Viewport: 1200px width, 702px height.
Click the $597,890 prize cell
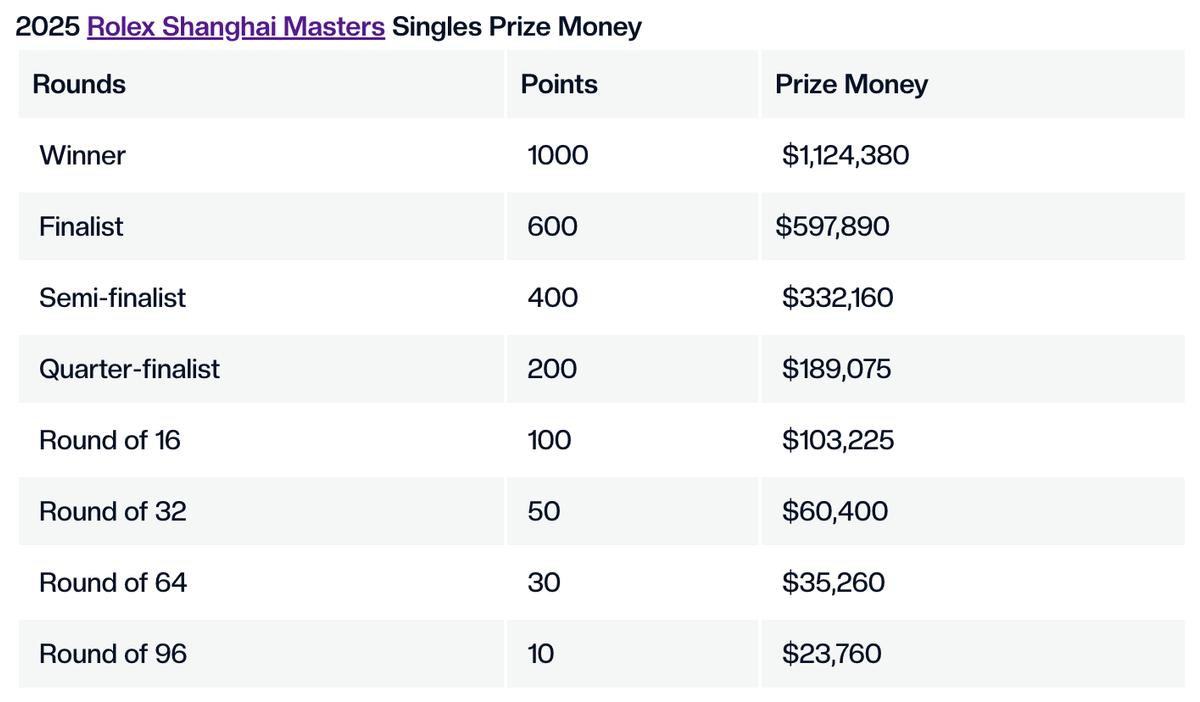pyautogui.click(x=832, y=227)
